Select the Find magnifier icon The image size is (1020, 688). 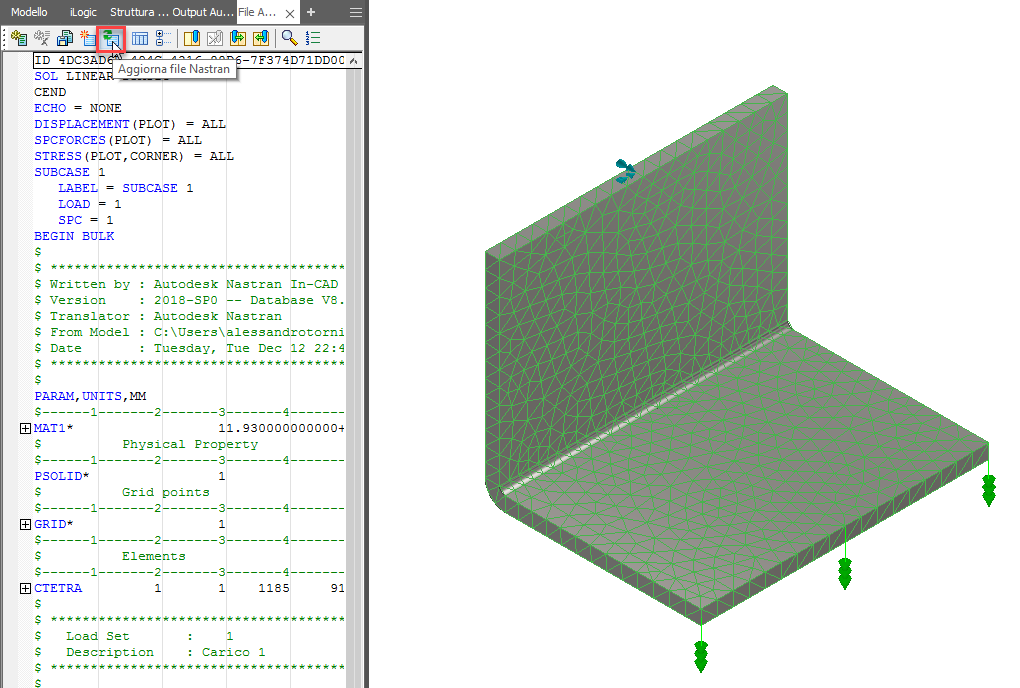[x=289, y=37]
